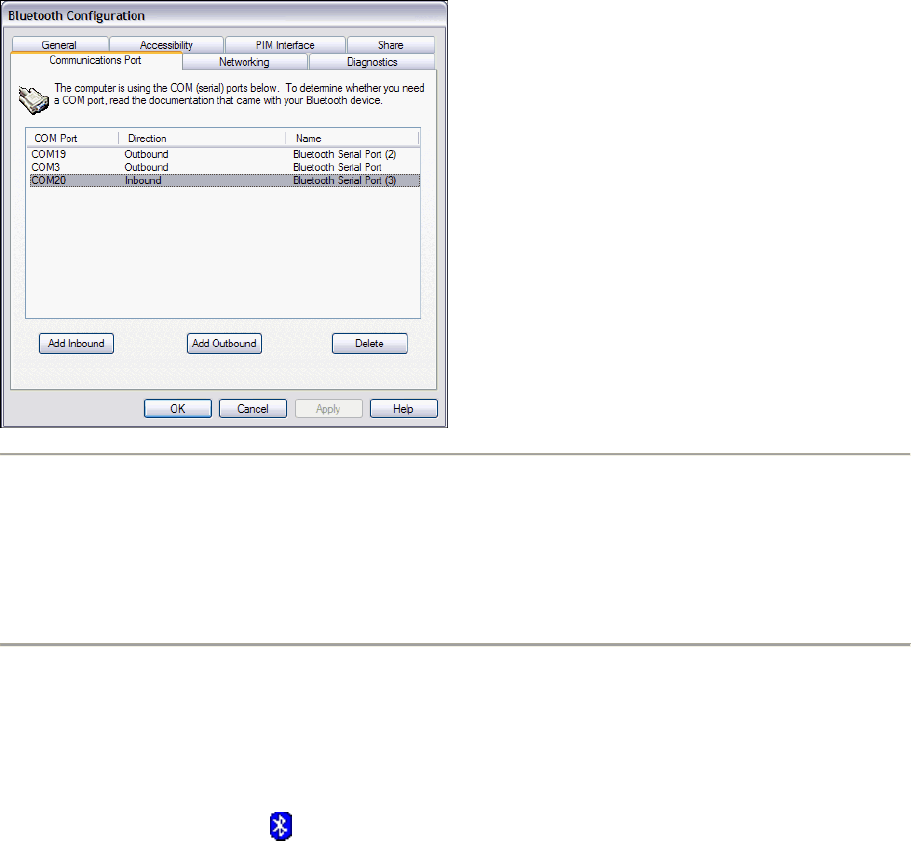
Task: Click the name Bluetooth Serial Port (2)
Action: click(345, 154)
